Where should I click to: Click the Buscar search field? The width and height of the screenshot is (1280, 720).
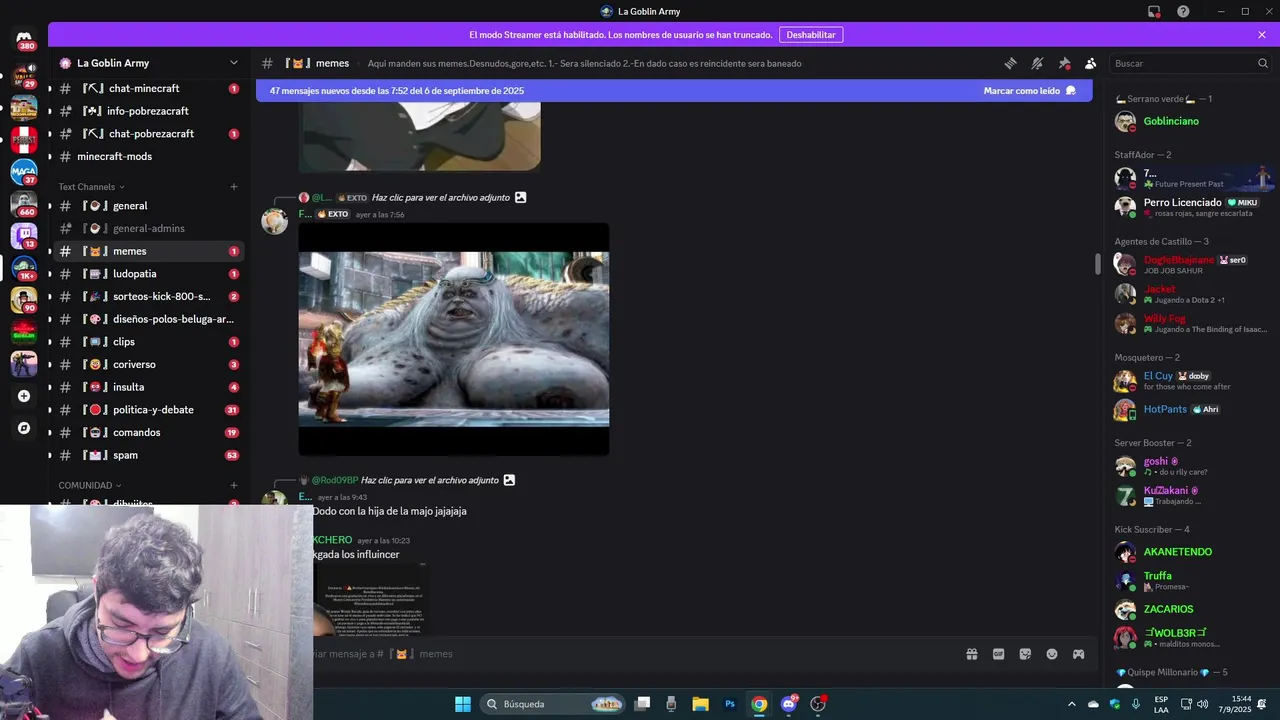point(1190,63)
